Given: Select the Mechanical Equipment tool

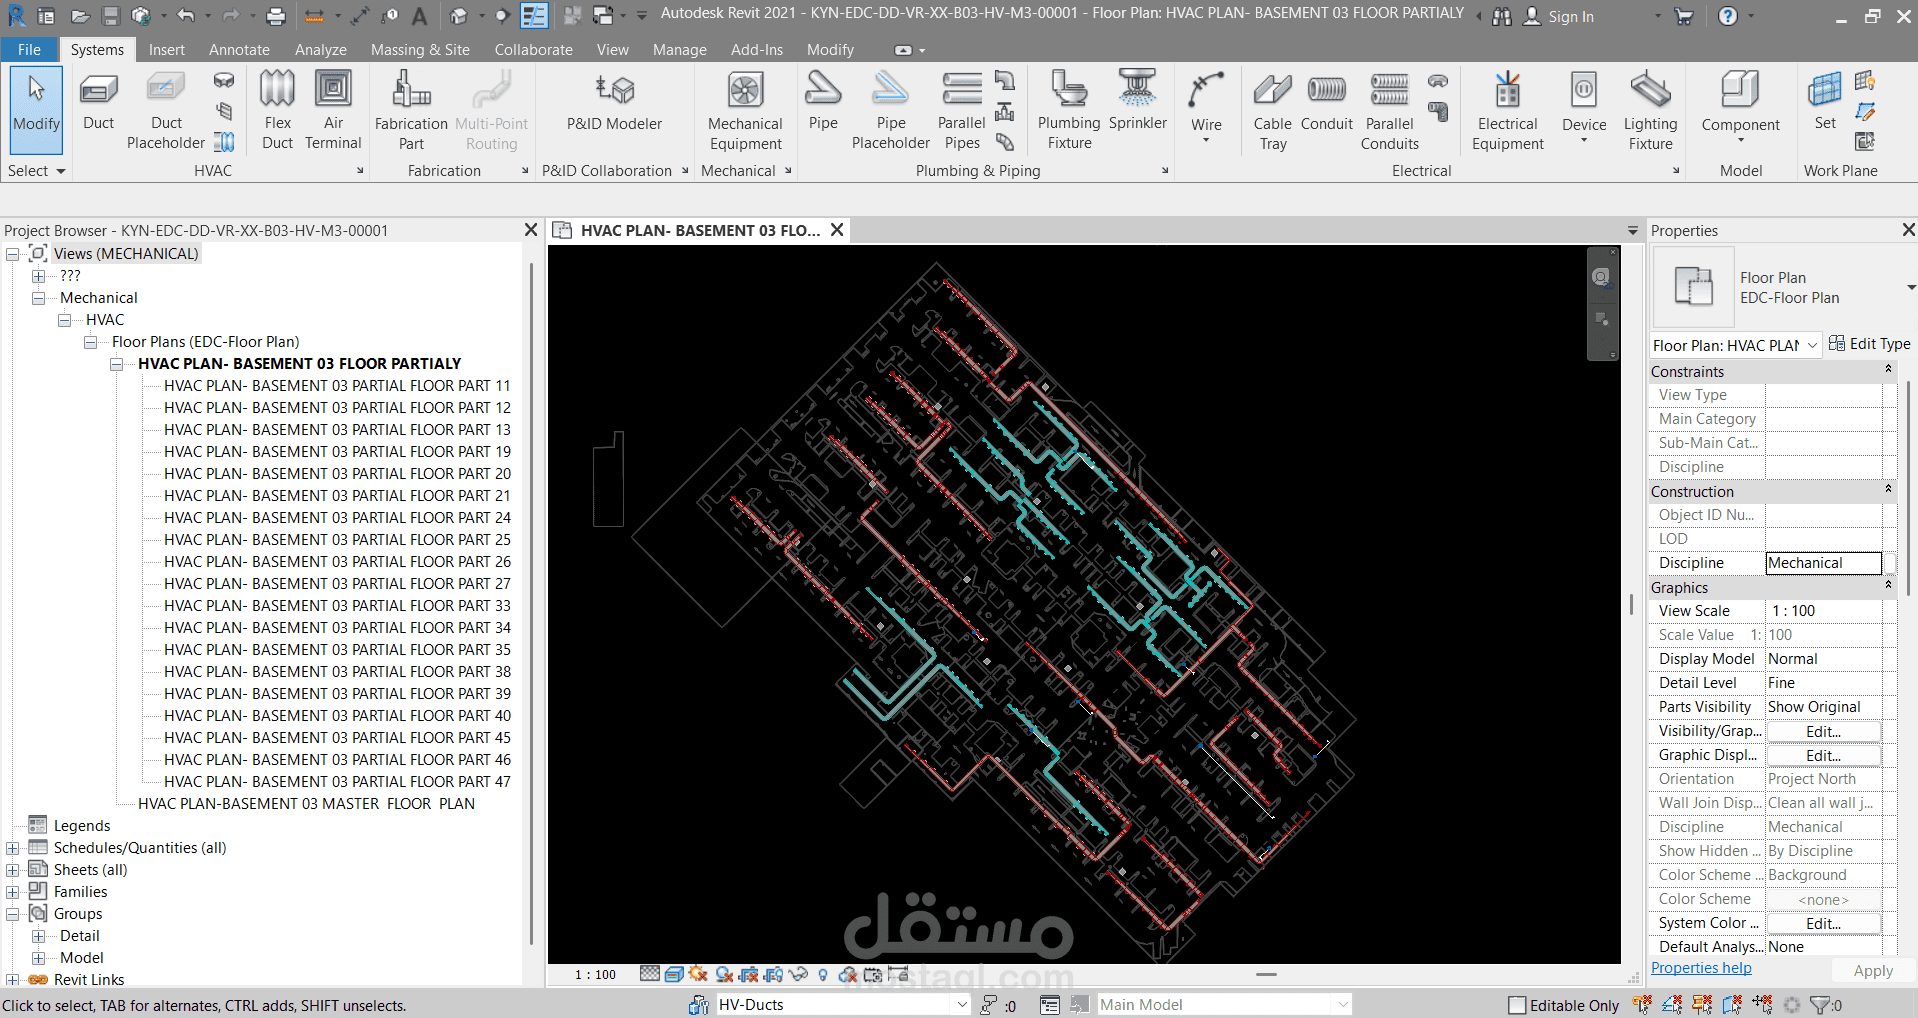Looking at the screenshot, I should (745, 110).
